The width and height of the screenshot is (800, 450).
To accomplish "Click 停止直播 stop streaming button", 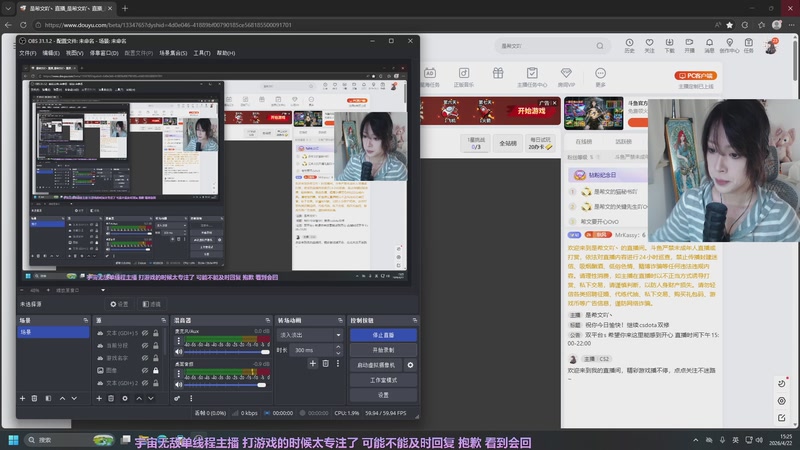I will pyautogui.click(x=383, y=335).
